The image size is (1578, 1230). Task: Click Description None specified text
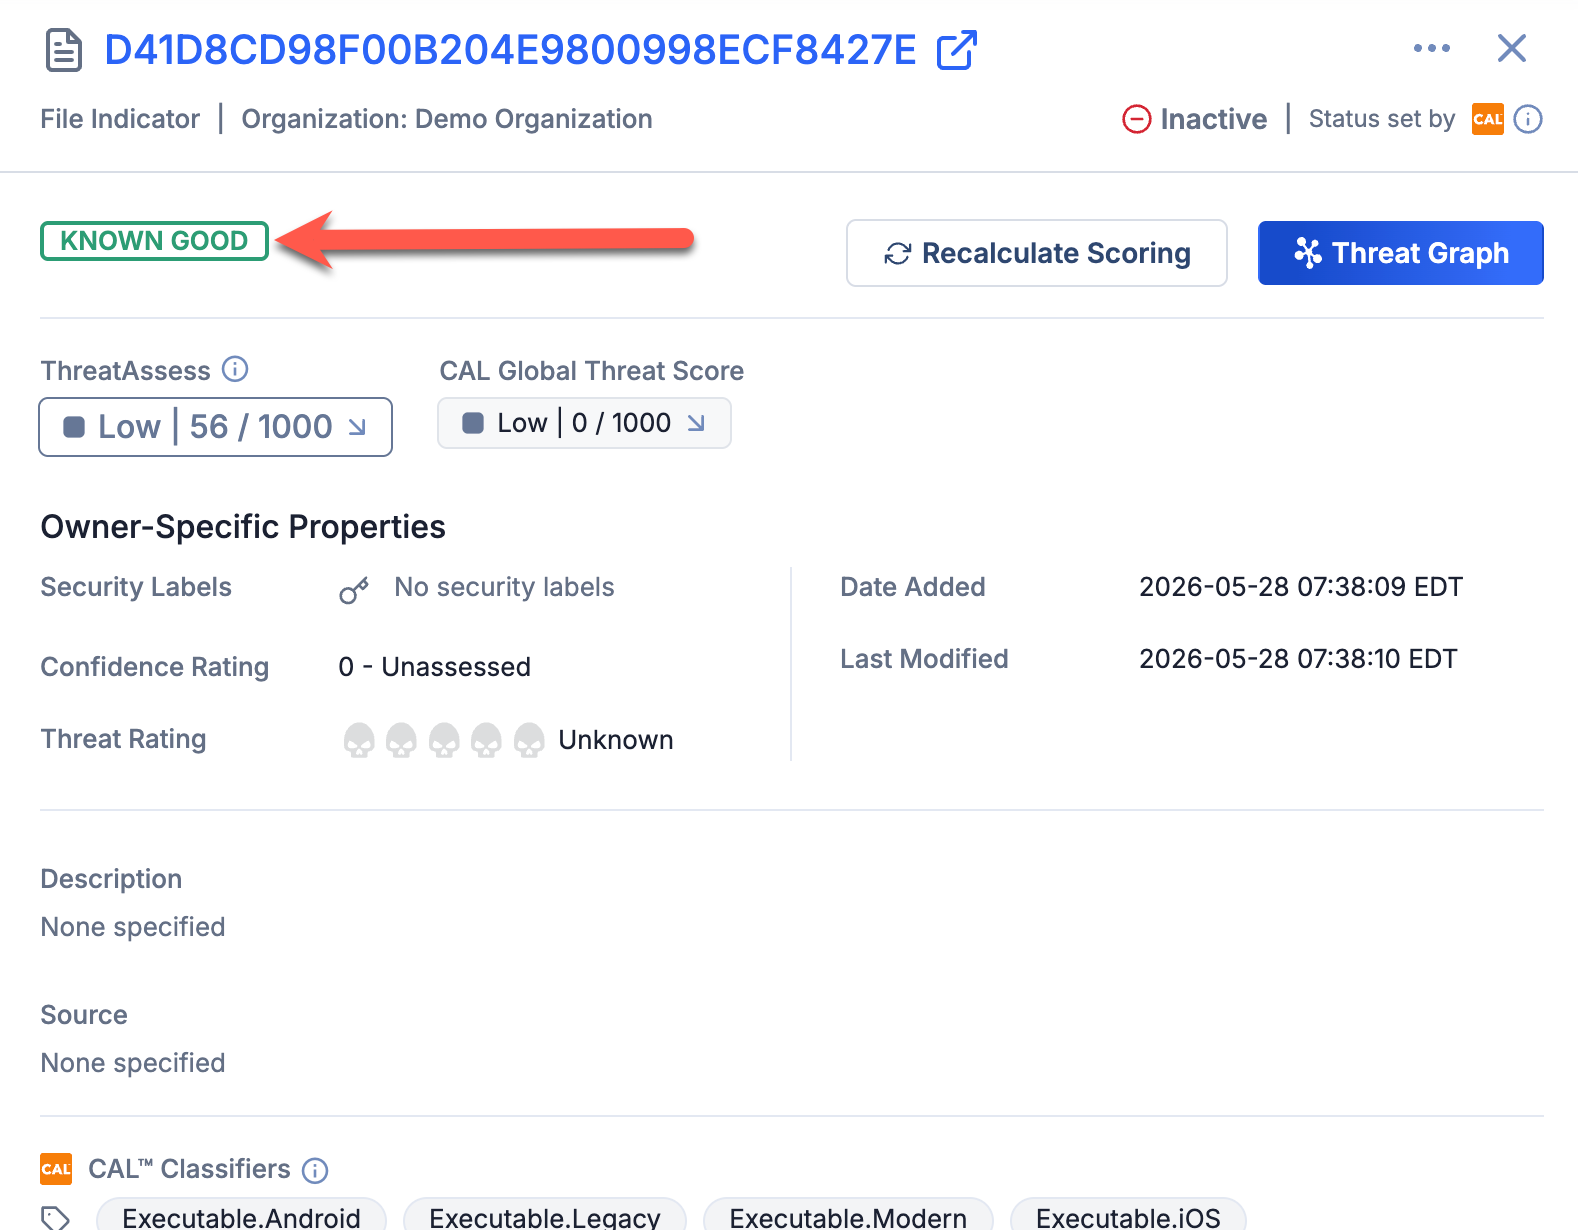coord(133,927)
